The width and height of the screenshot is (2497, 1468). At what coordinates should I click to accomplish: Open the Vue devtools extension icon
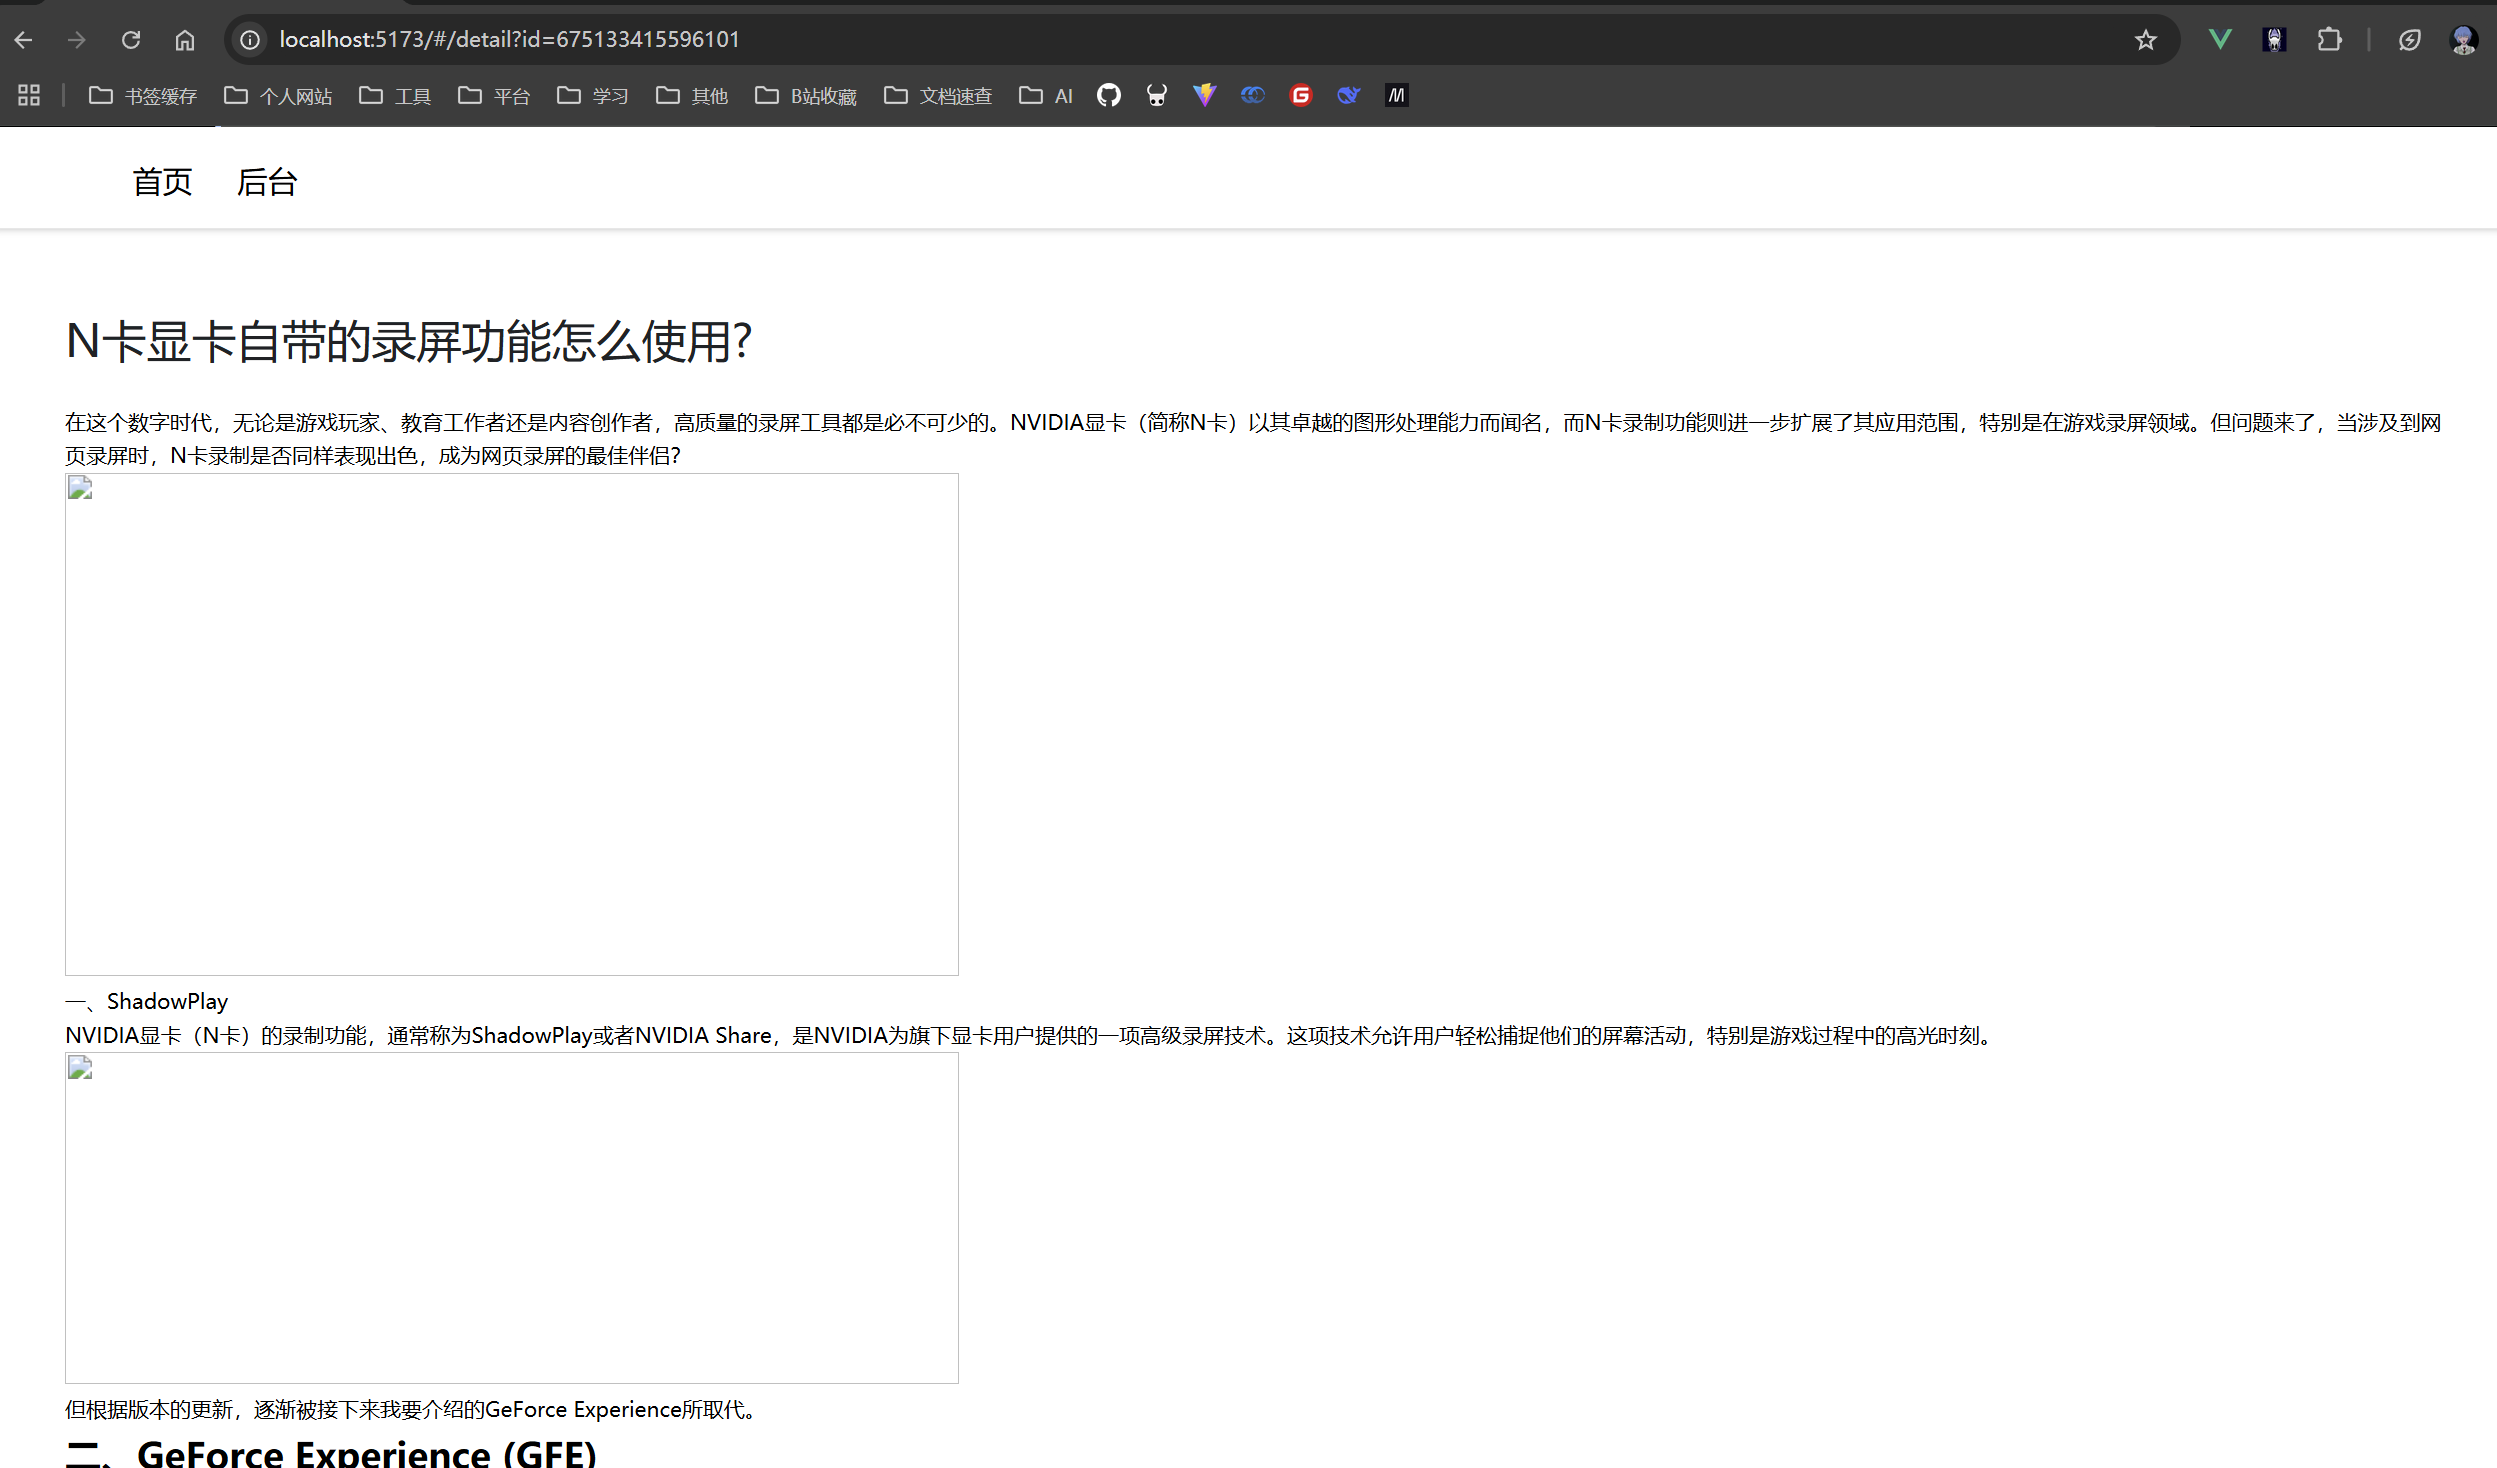2220,40
